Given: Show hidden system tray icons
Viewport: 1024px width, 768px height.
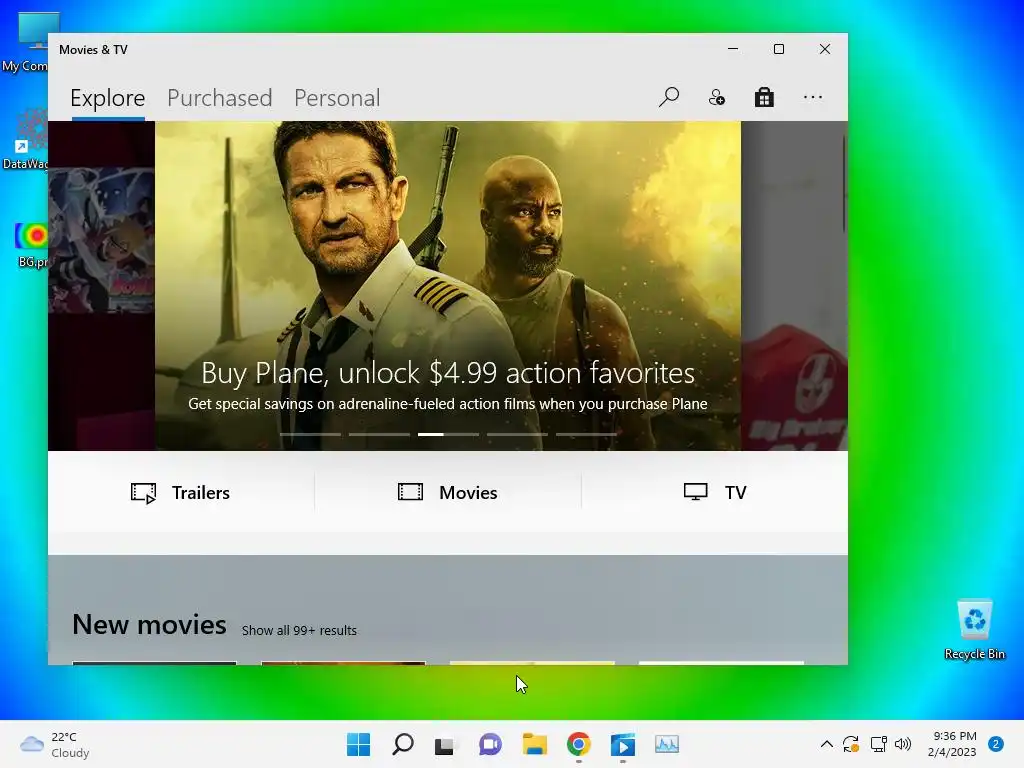Looking at the screenshot, I should (x=826, y=744).
